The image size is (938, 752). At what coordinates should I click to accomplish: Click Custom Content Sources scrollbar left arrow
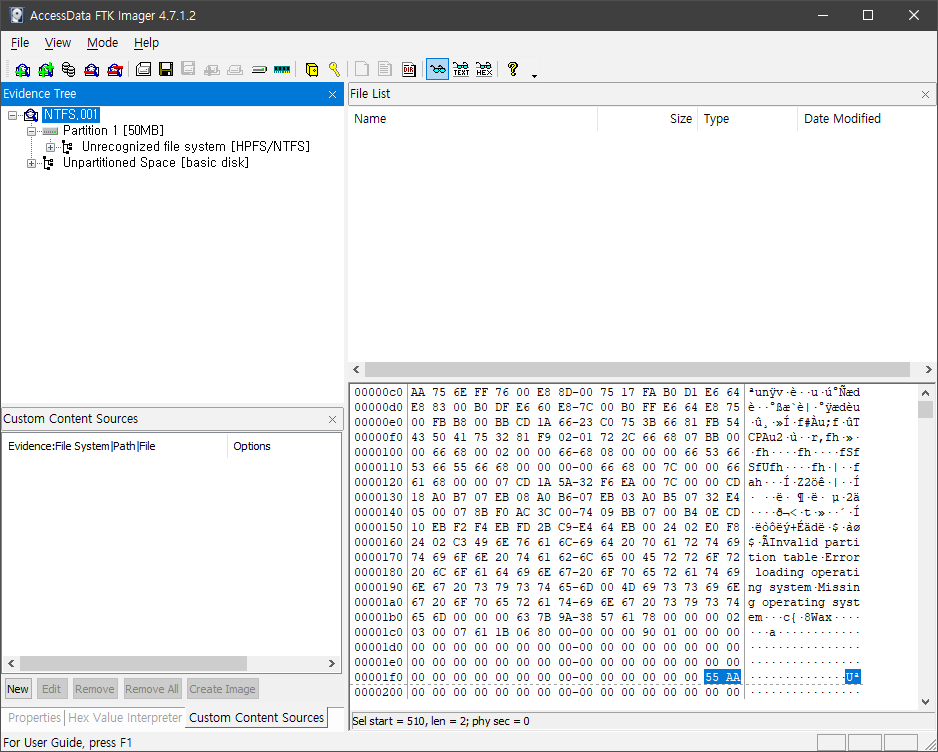point(11,663)
